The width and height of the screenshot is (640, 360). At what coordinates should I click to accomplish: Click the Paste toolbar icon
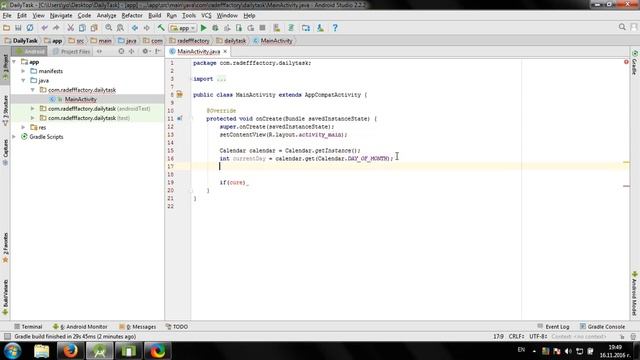[94, 28]
